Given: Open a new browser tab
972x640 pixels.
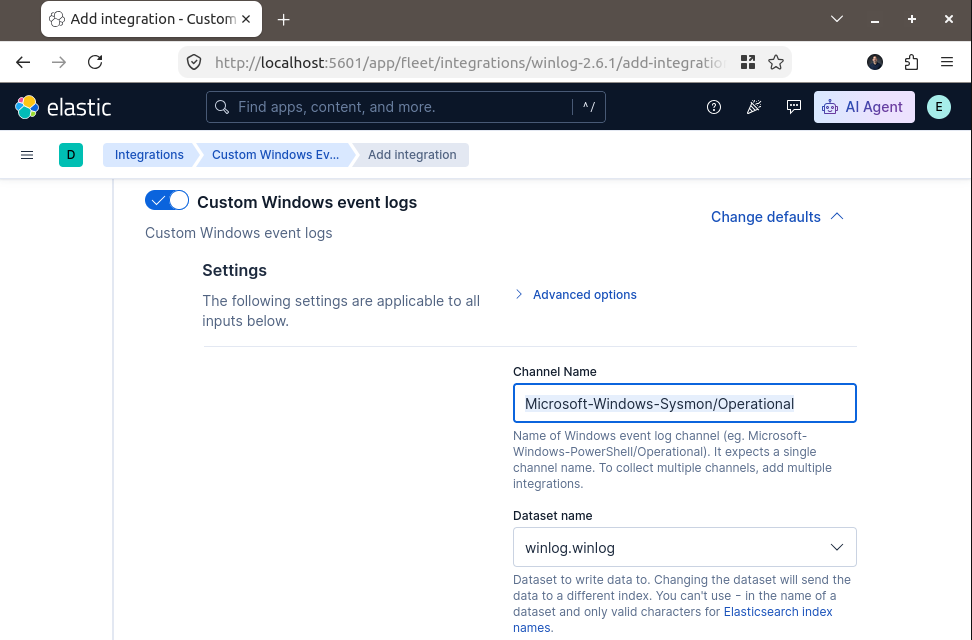Looking at the screenshot, I should (x=283, y=20).
